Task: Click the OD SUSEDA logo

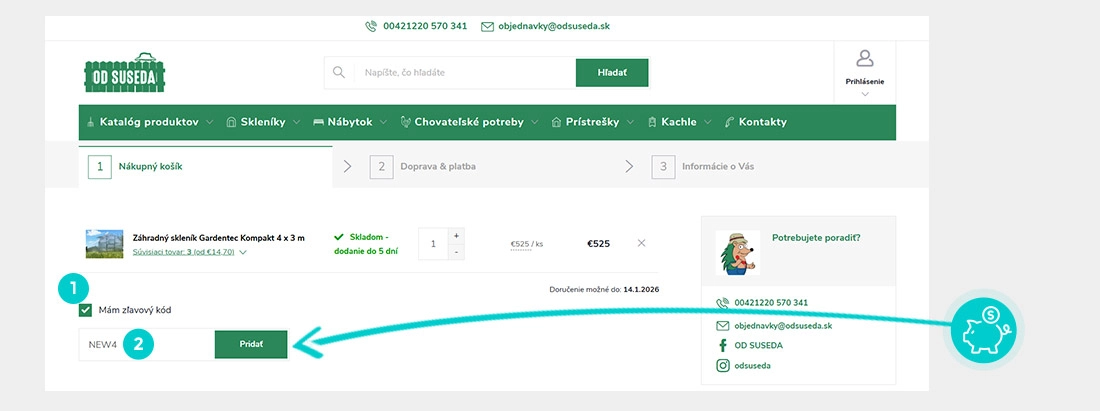Action: (x=125, y=72)
